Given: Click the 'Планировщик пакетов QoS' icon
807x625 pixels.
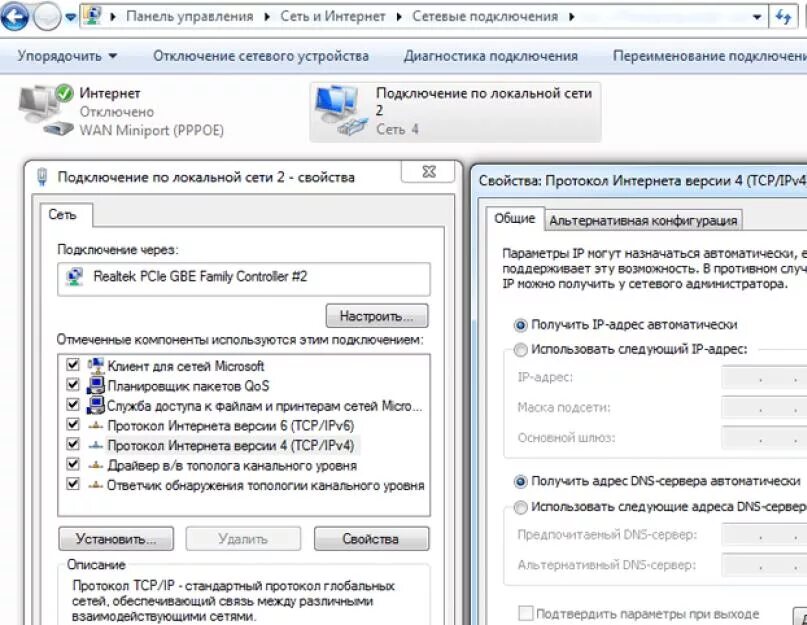Looking at the screenshot, I should [x=96, y=386].
